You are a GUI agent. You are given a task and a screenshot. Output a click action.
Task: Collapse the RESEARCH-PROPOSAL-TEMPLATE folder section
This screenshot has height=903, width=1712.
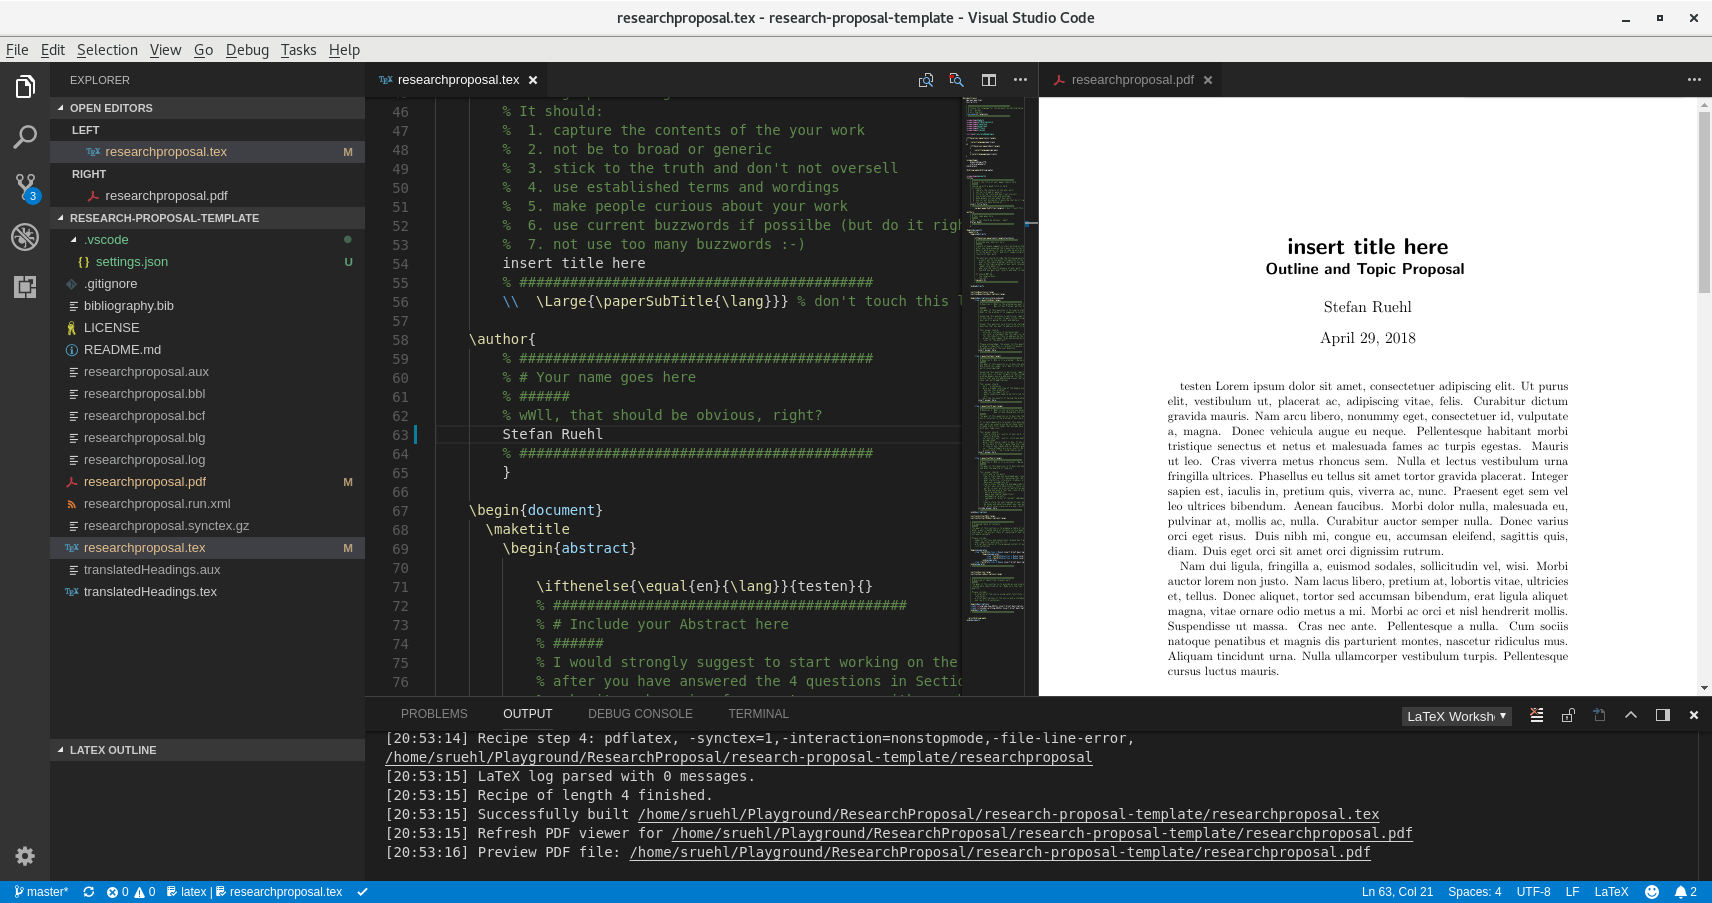(207, 218)
